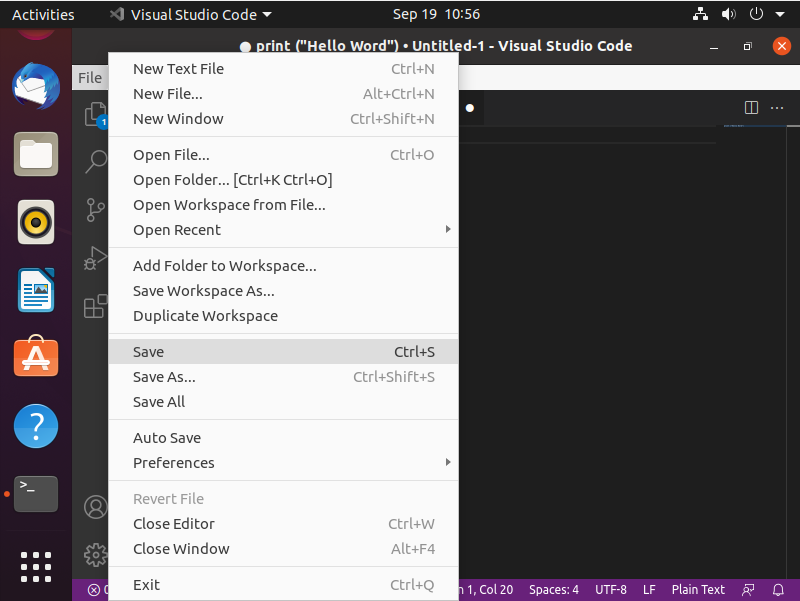Change the Plain Text language mode

point(698,590)
